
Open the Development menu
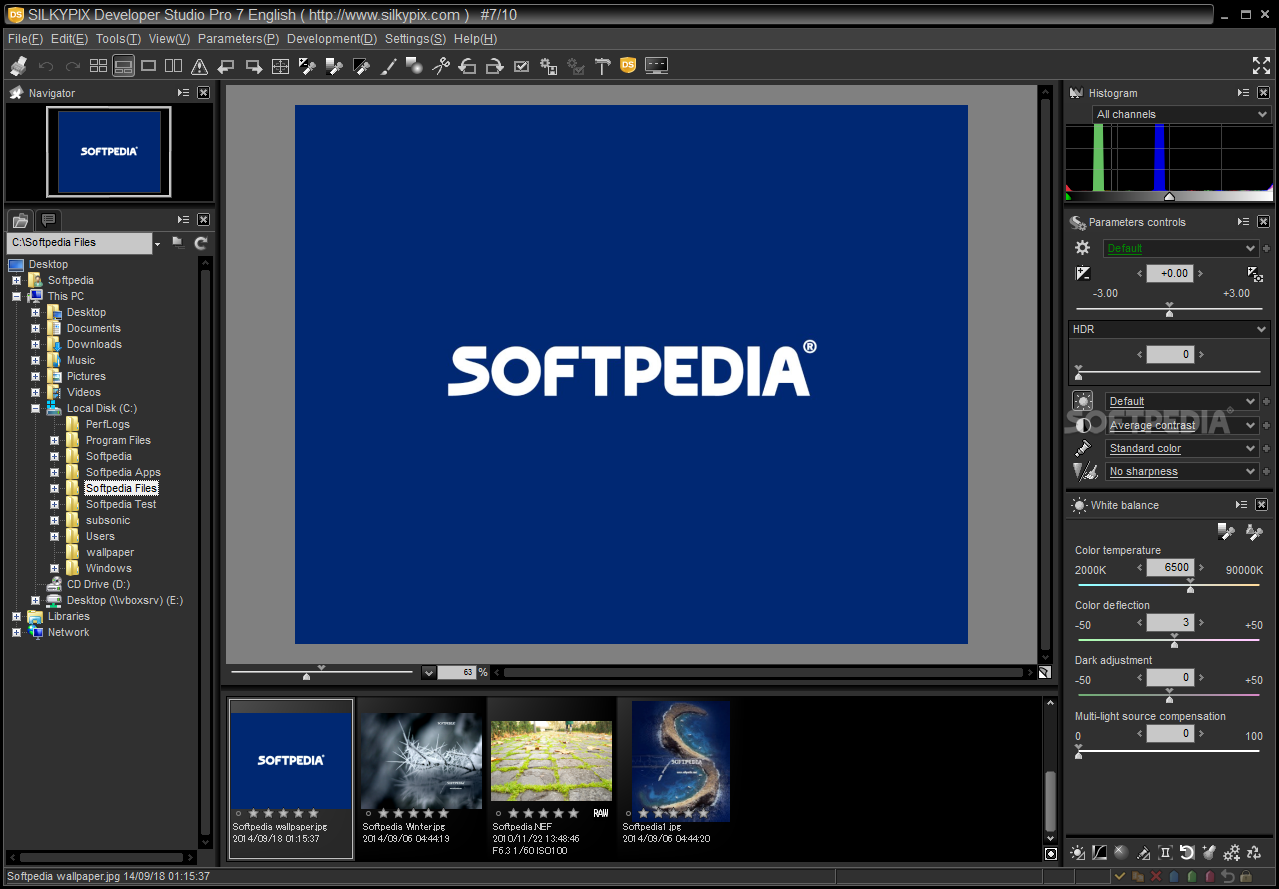point(331,39)
